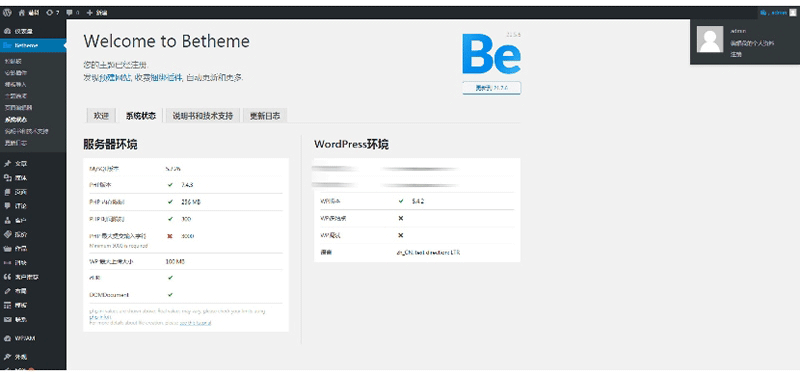The image size is (800, 374).
Task: Click small avatar in top admin bar
Action: (792, 12)
